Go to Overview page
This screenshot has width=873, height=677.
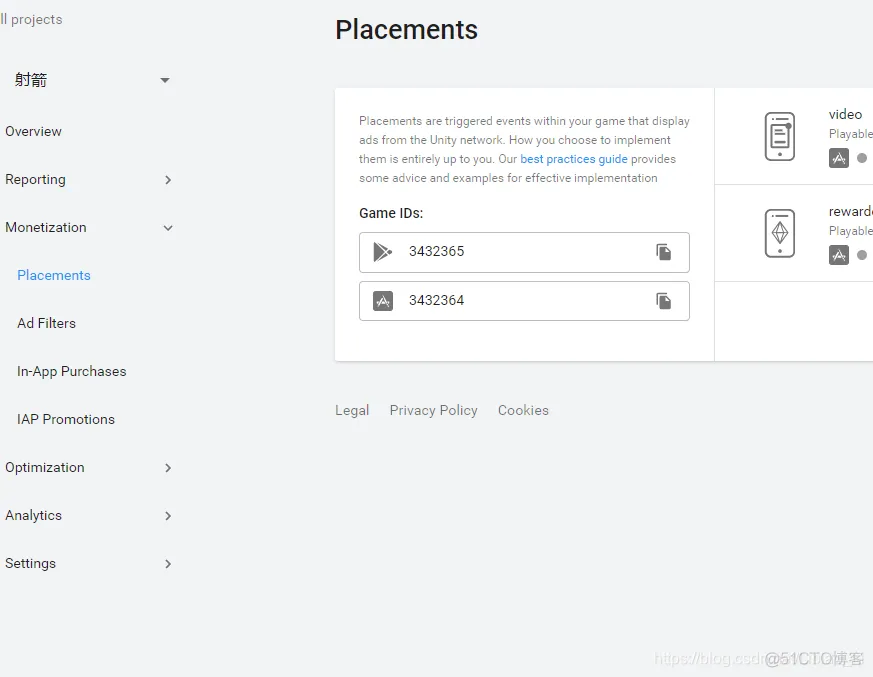pyautogui.click(x=33, y=131)
